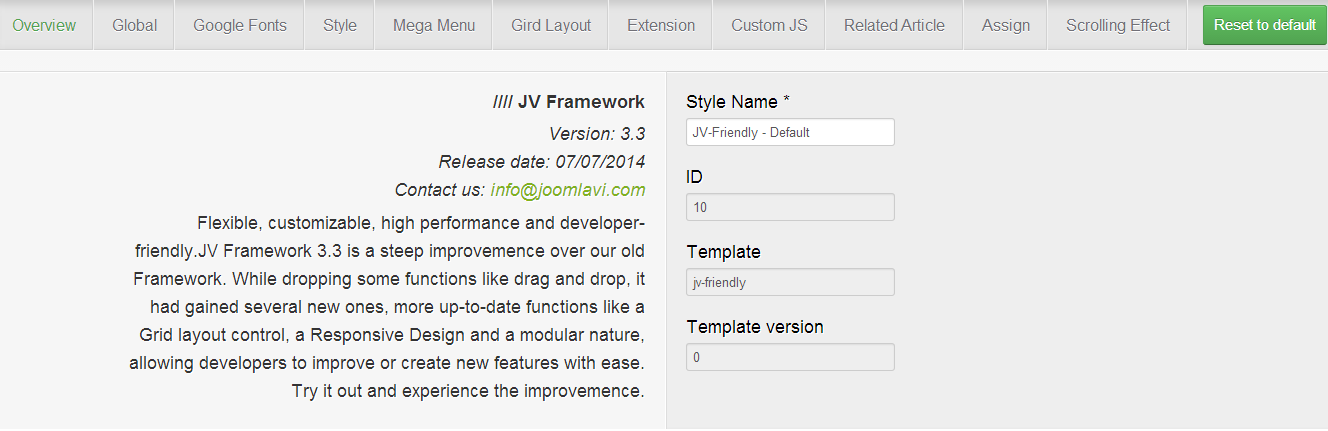This screenshot has height=431, width=1328.
Task: Select the Related Article tab
Action: pyautogui.click(x=894, y=25)
